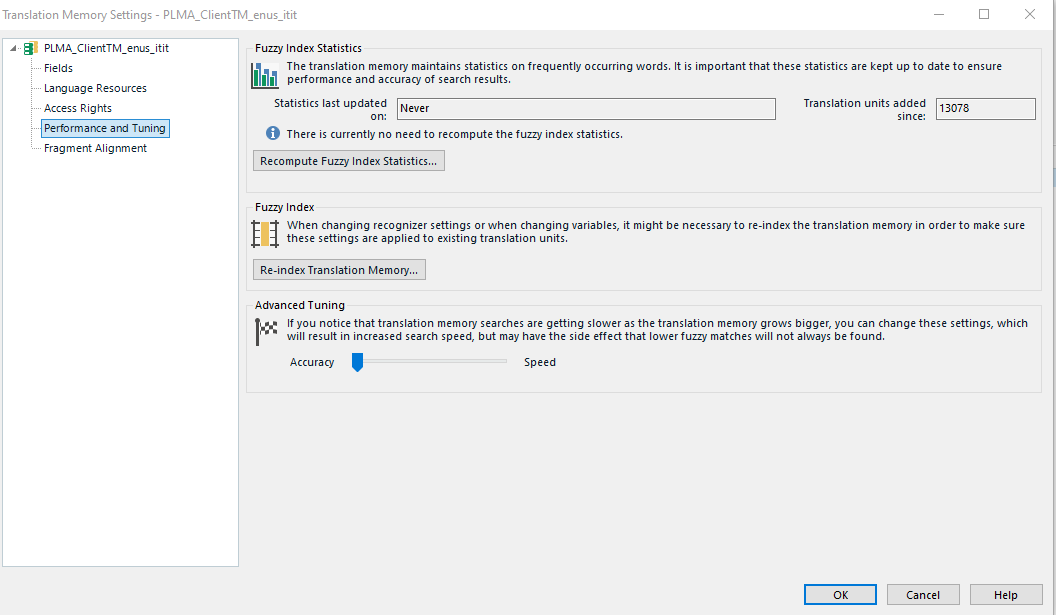Click Re-index Translation Memory button
Screen dimensions: 1056x615
[x=339, y=270]
